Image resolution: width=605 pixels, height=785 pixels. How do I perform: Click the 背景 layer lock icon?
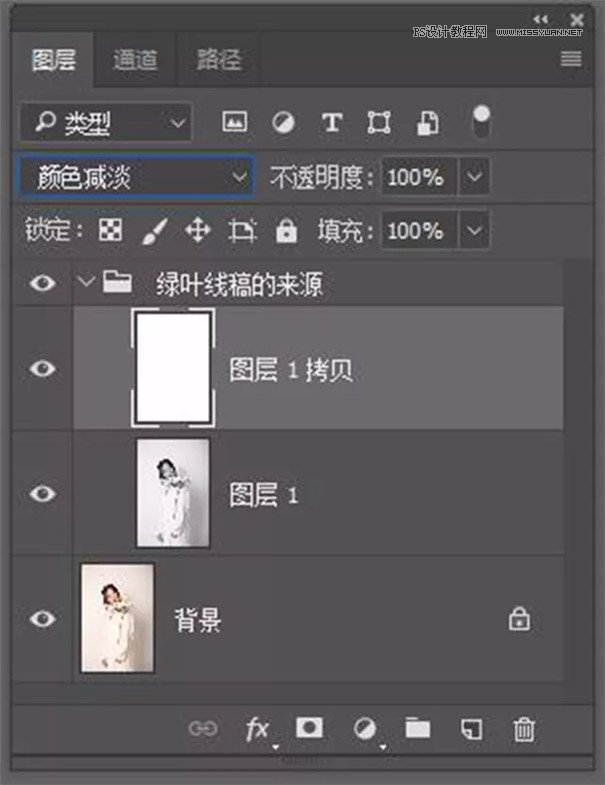[519, 619]
